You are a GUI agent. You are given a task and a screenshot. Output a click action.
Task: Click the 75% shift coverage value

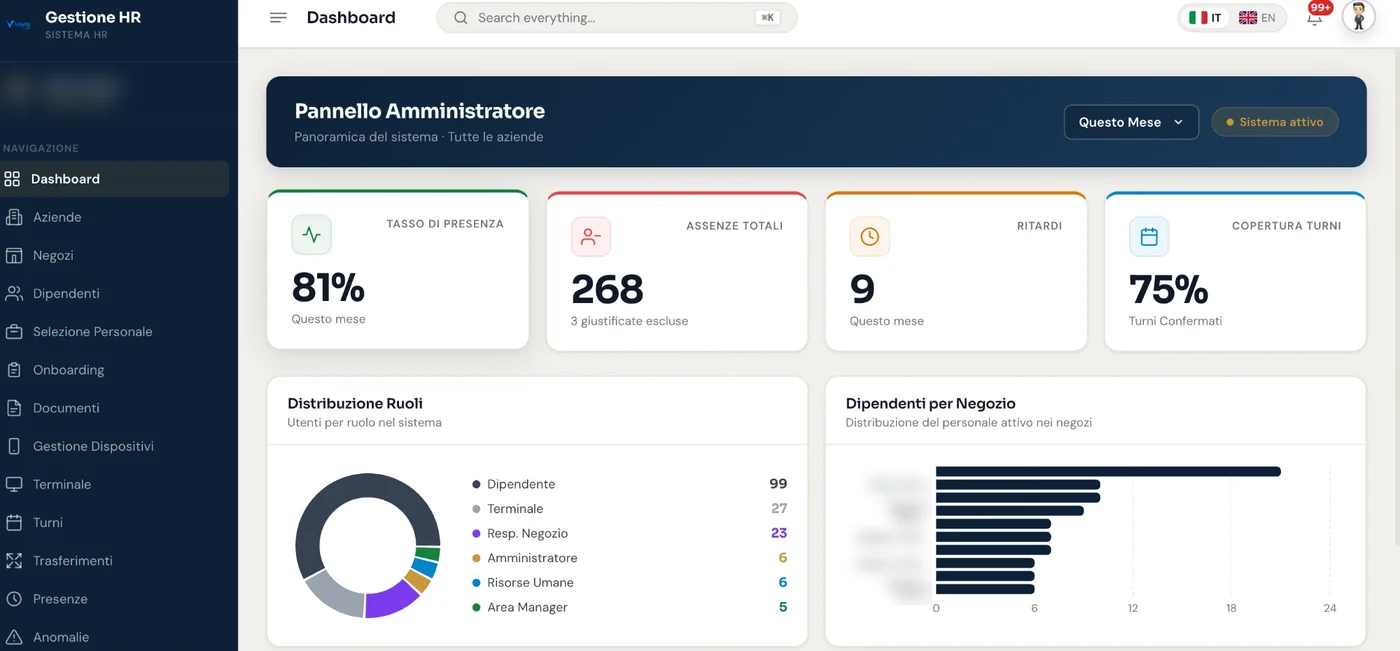pos(1169,290)
